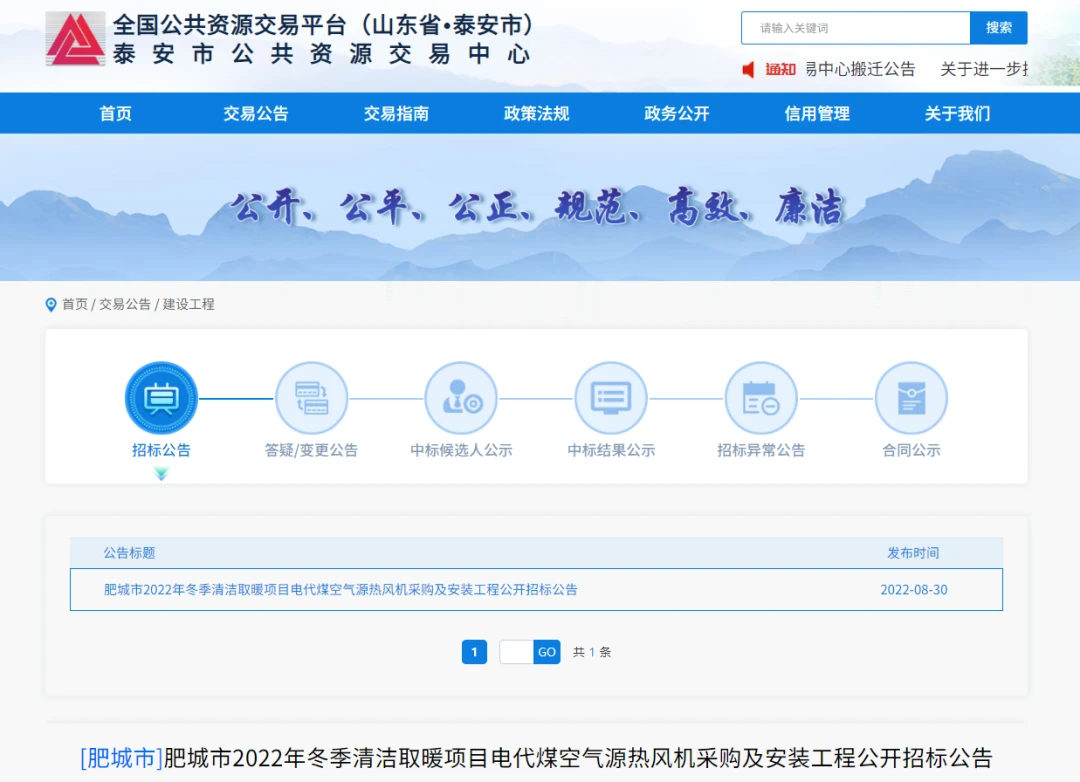Click the 交易公告 breadcrumb link
Viewport: 1080px width, 782px height.
125,304
